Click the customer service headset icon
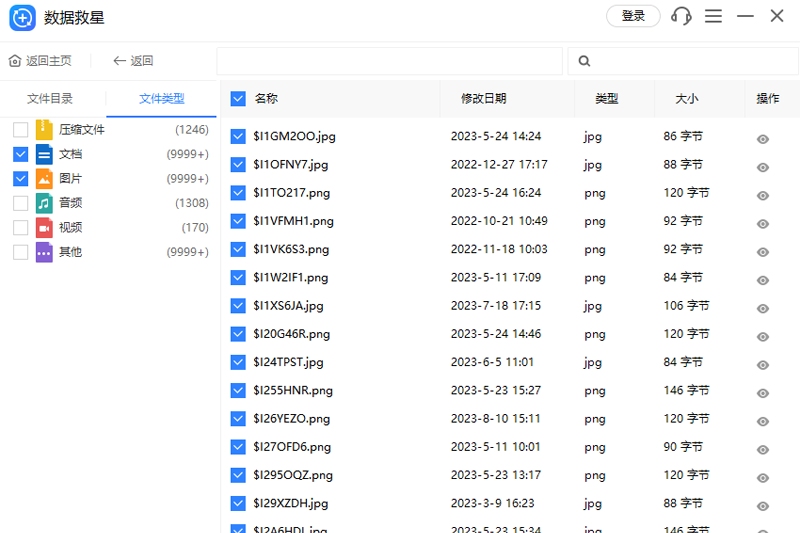 tap(682, 16)
